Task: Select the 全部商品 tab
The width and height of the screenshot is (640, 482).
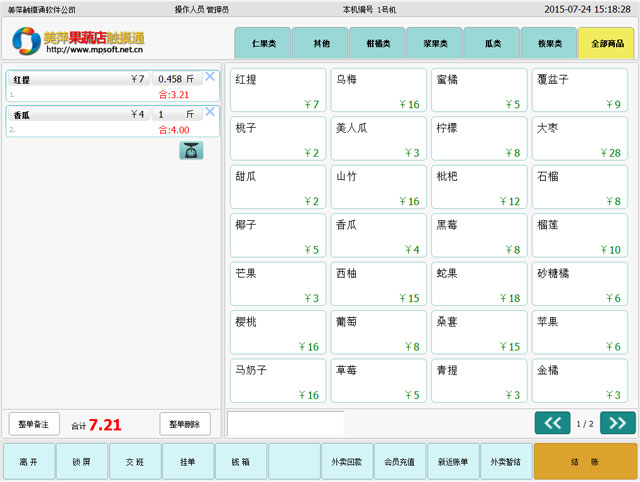Action: 606,43
